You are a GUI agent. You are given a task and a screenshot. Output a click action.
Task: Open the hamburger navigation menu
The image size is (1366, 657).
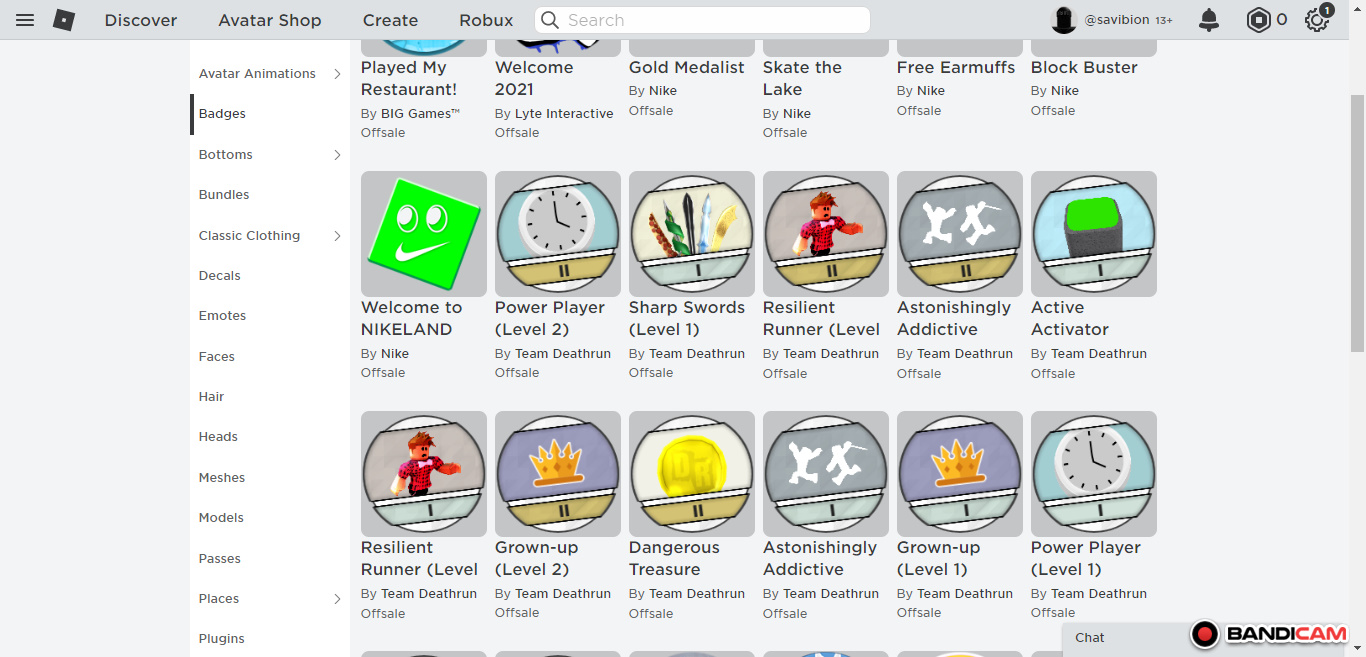(x=25, y=20)
